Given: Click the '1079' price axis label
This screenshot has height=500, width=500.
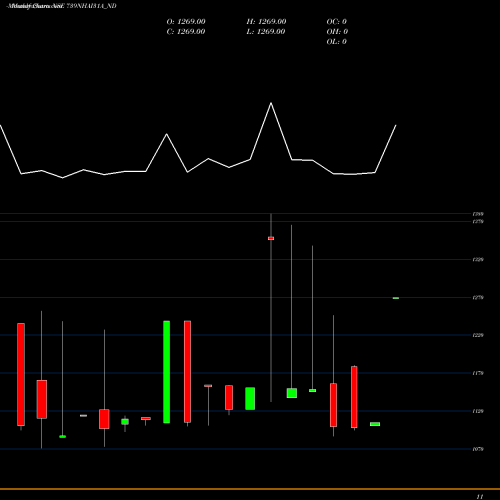Looking at the screenshot, I should coord(478,449).
